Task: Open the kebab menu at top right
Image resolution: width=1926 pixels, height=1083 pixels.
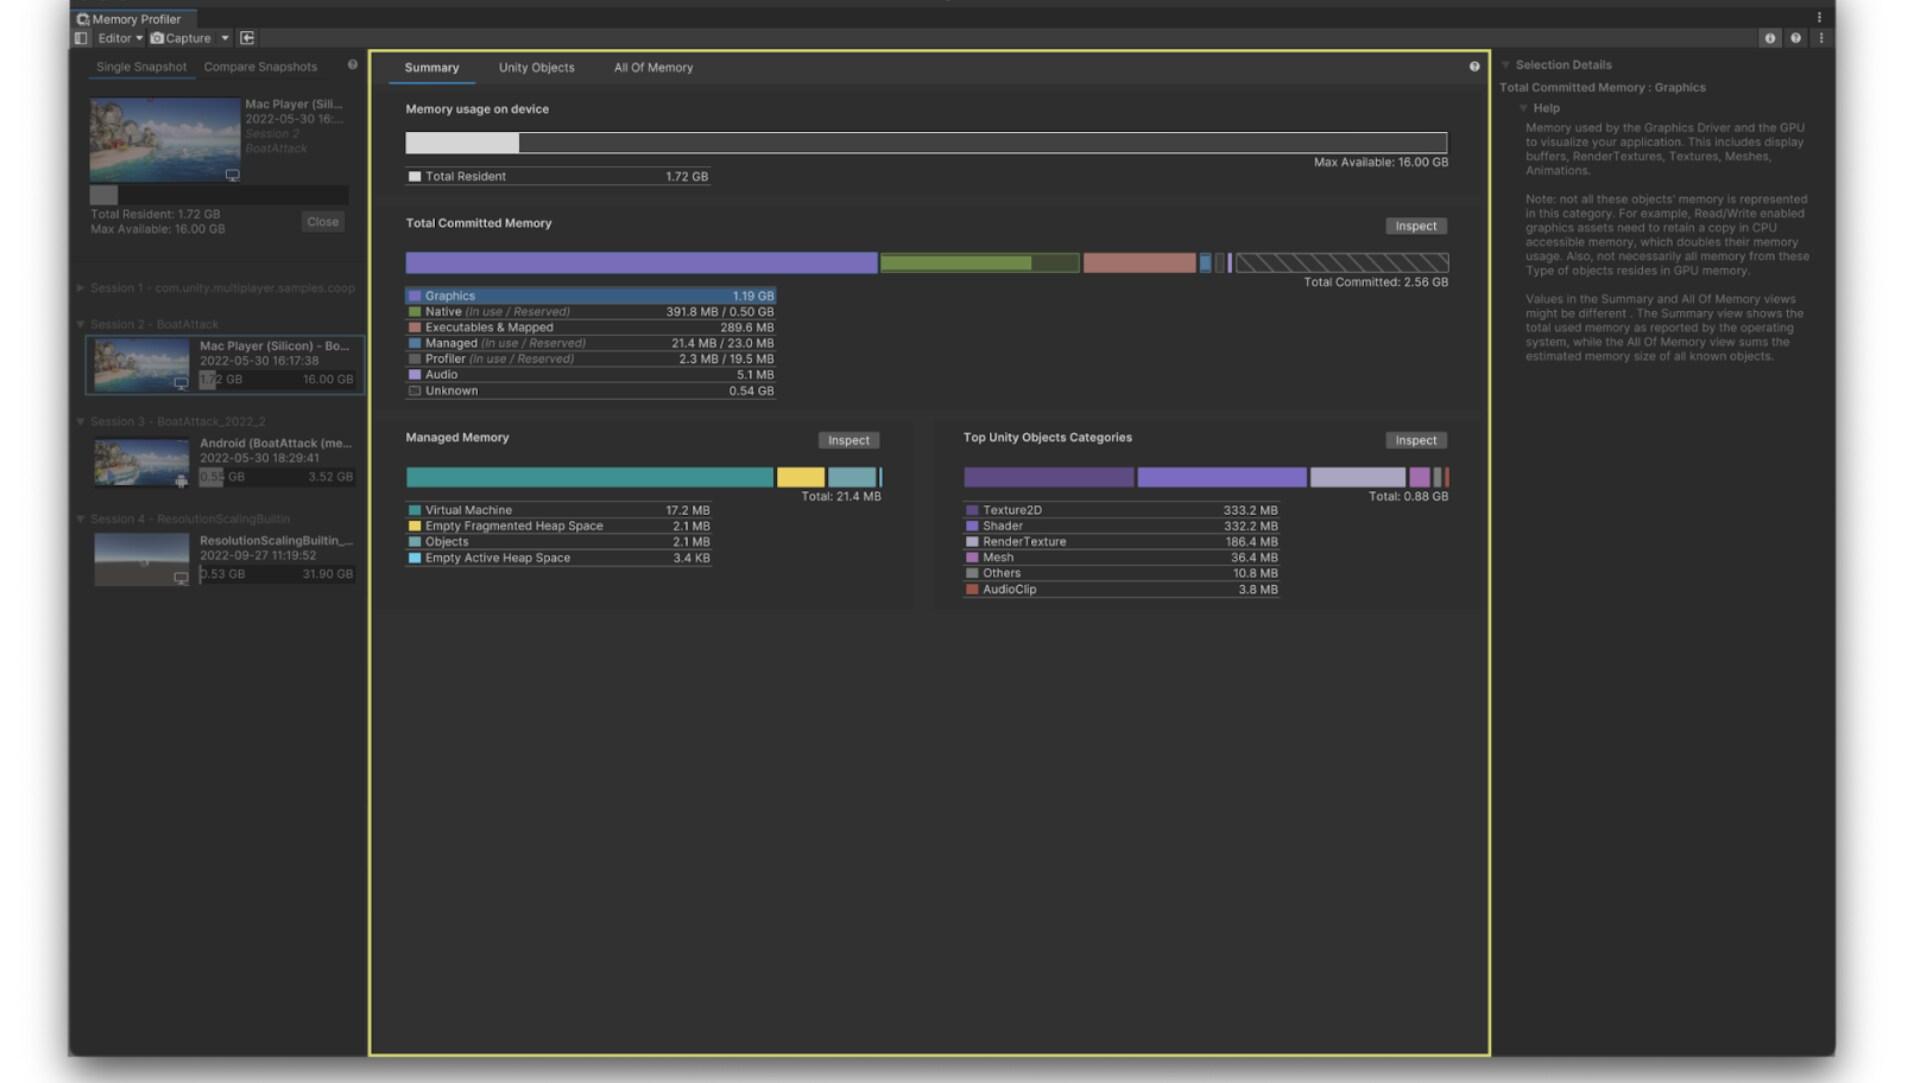Action: (x=1820, y=17)
